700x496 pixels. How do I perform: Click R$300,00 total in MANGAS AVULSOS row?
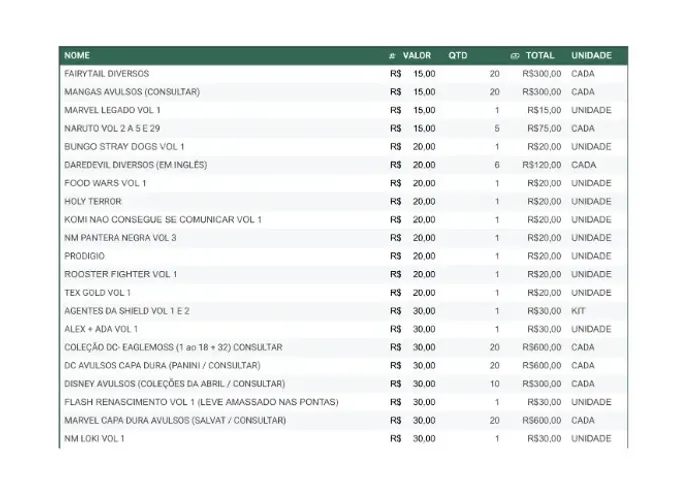click(x=542, y=92)
